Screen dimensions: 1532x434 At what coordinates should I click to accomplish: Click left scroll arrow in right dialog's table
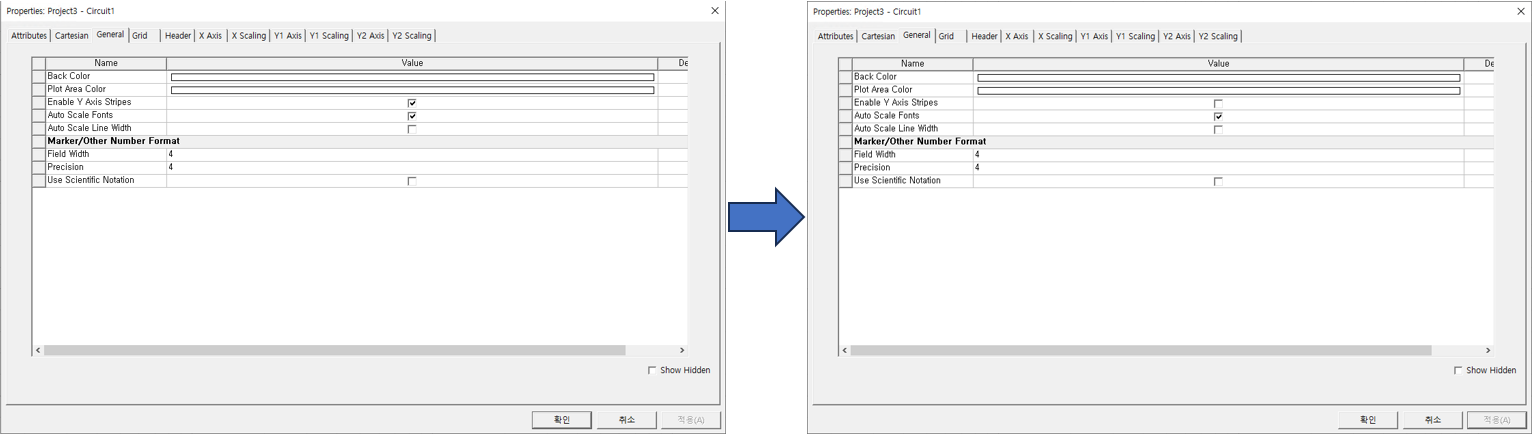845,350
